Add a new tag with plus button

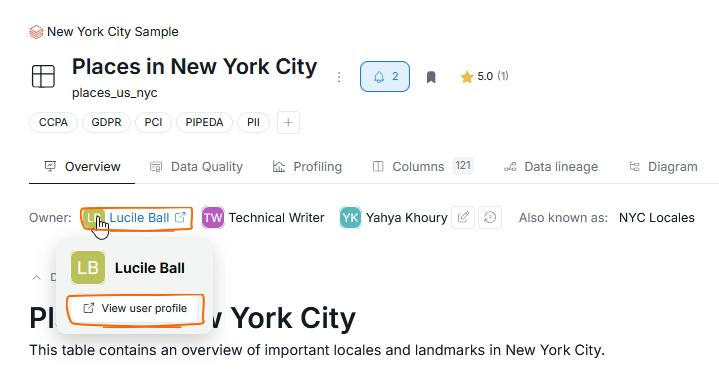(288, 122)
